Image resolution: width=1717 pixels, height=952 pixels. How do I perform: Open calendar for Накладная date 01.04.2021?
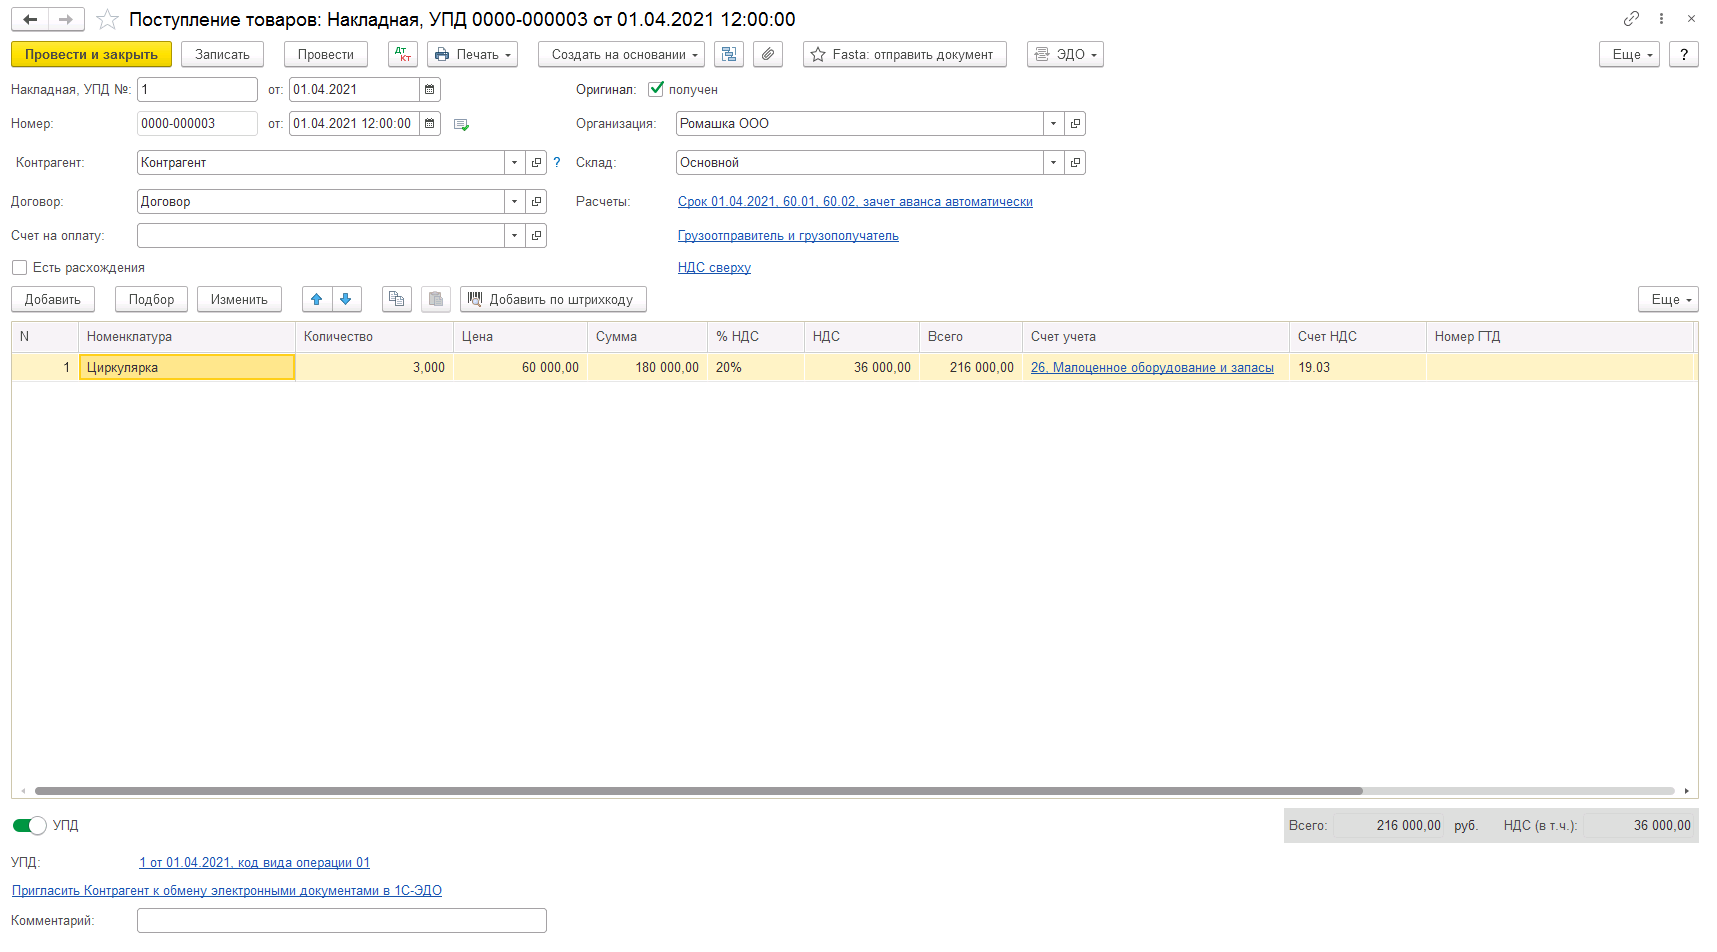429,89
